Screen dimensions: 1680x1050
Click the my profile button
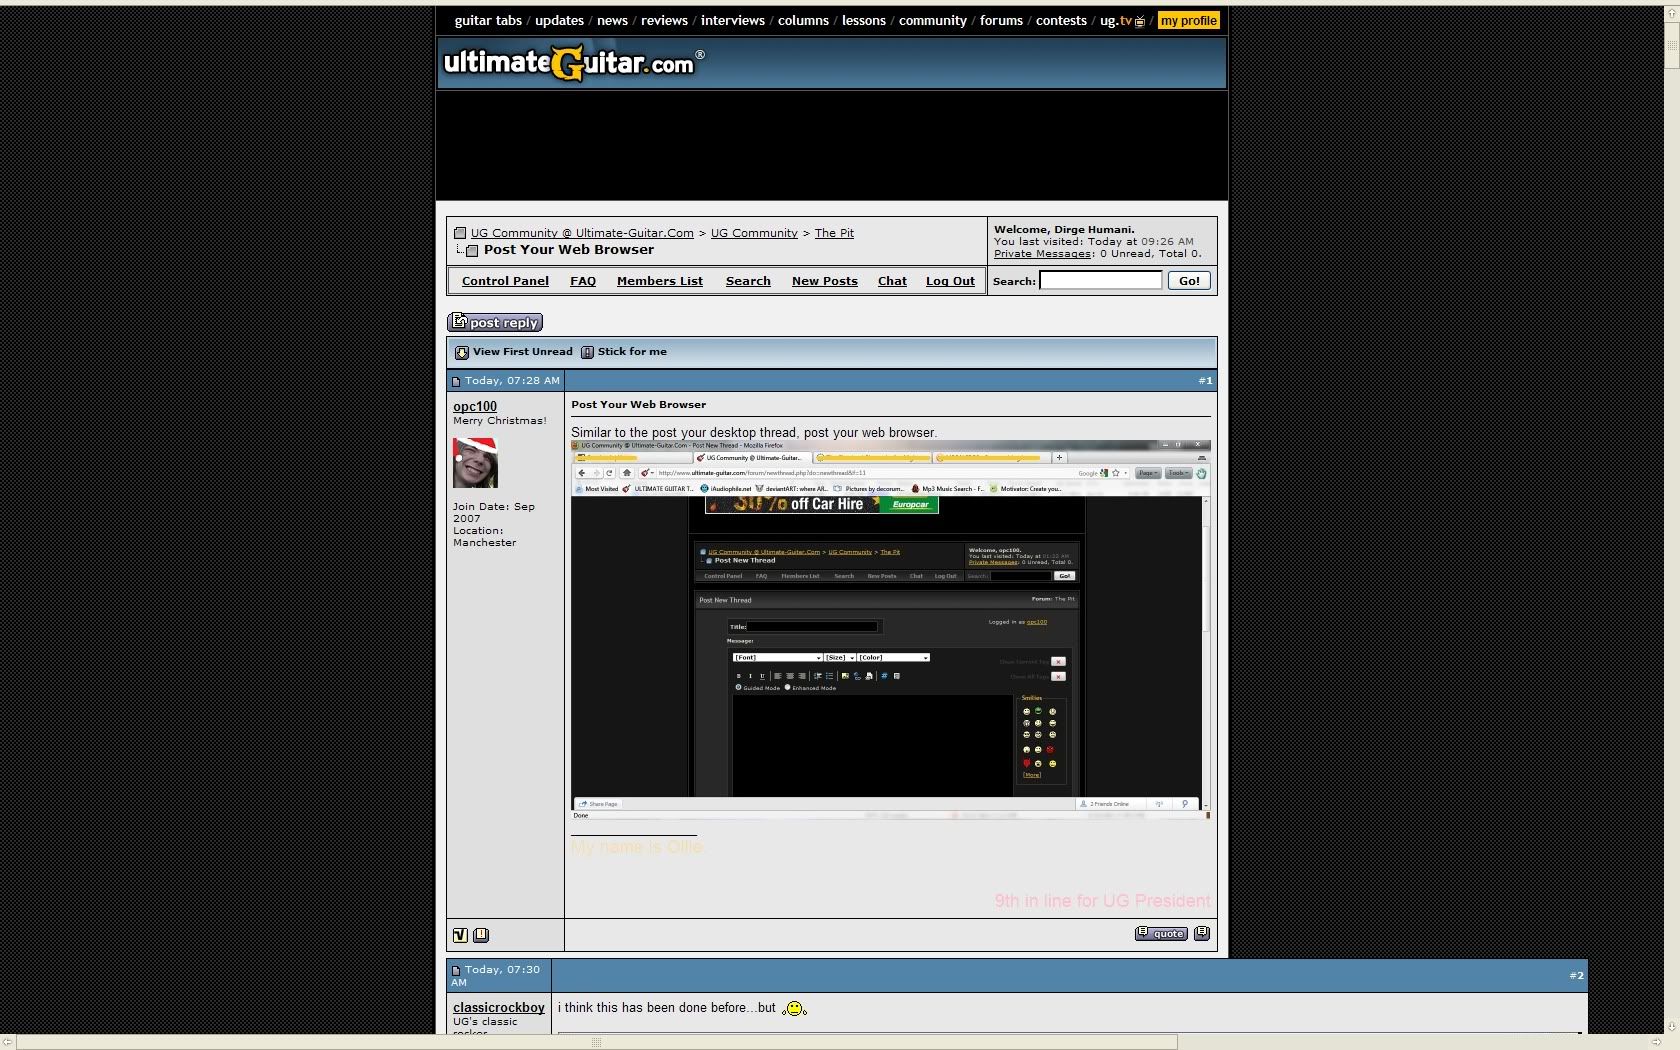pyautogui.click(x=1188, y=20)
